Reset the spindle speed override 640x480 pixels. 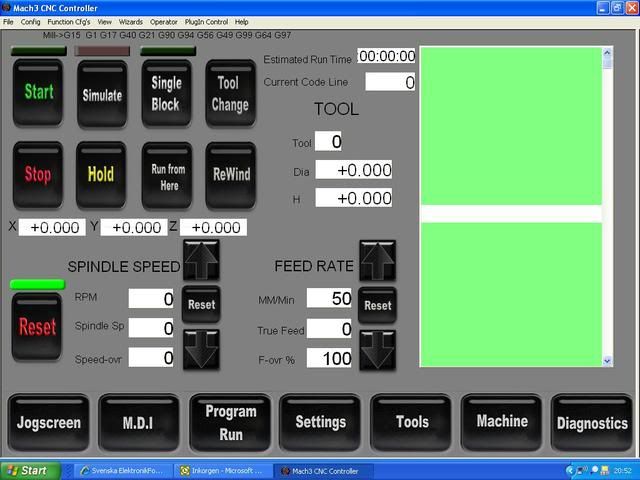[x=201, y=304]
